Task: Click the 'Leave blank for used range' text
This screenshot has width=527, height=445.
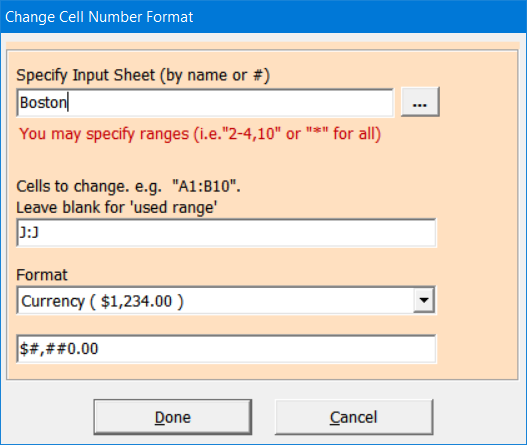Action: coord(117,207)
